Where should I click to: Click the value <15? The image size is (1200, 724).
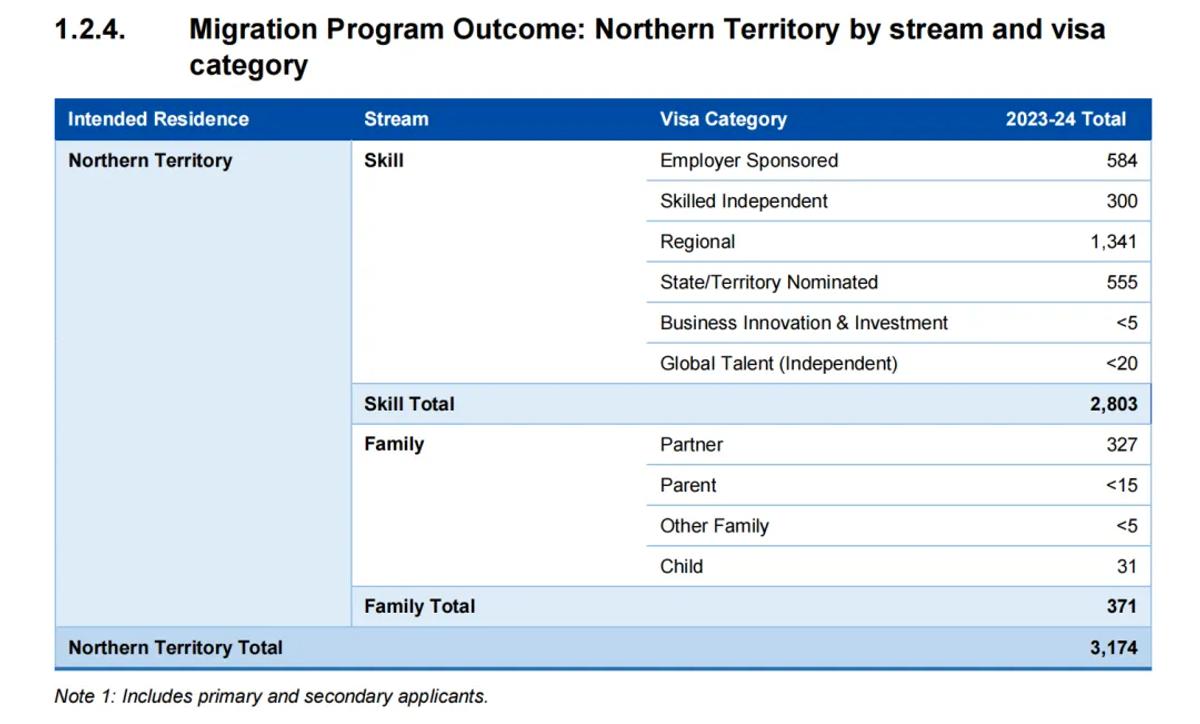click(1122, 485)
